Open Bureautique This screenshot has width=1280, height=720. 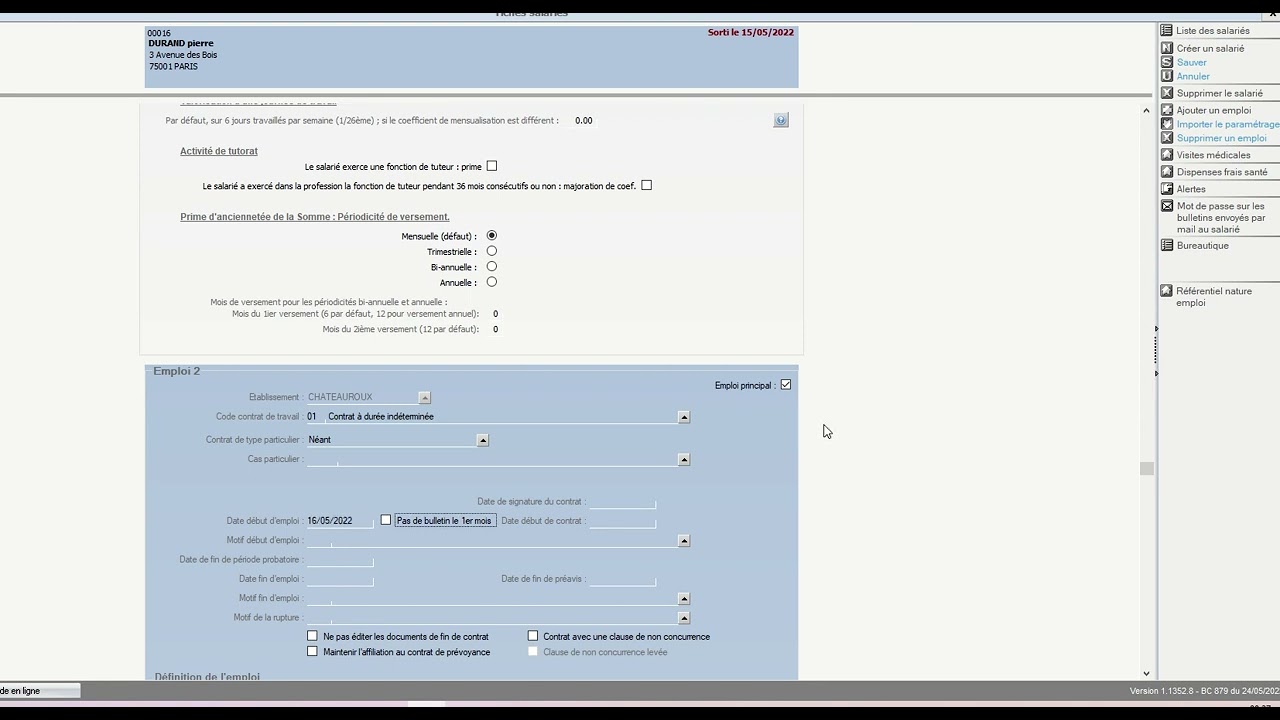(1203, 245)
